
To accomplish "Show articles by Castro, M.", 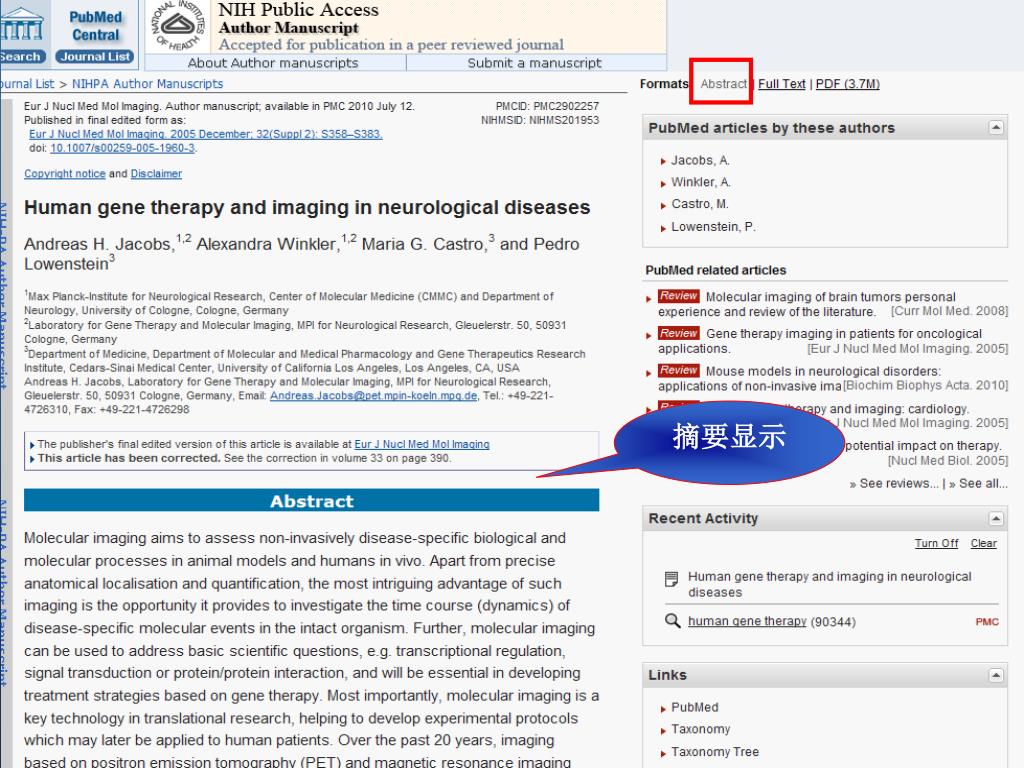I will [699, 204].
